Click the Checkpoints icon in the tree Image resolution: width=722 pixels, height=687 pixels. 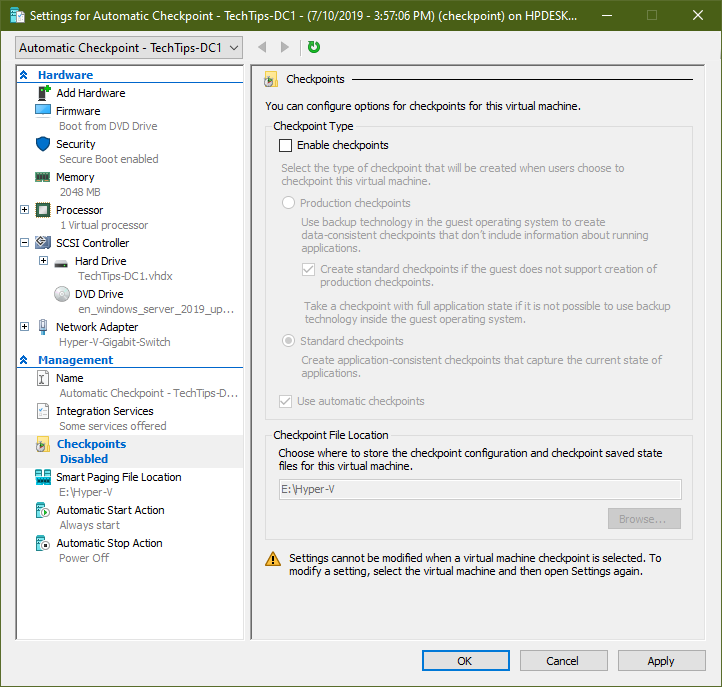click(42, 444)
